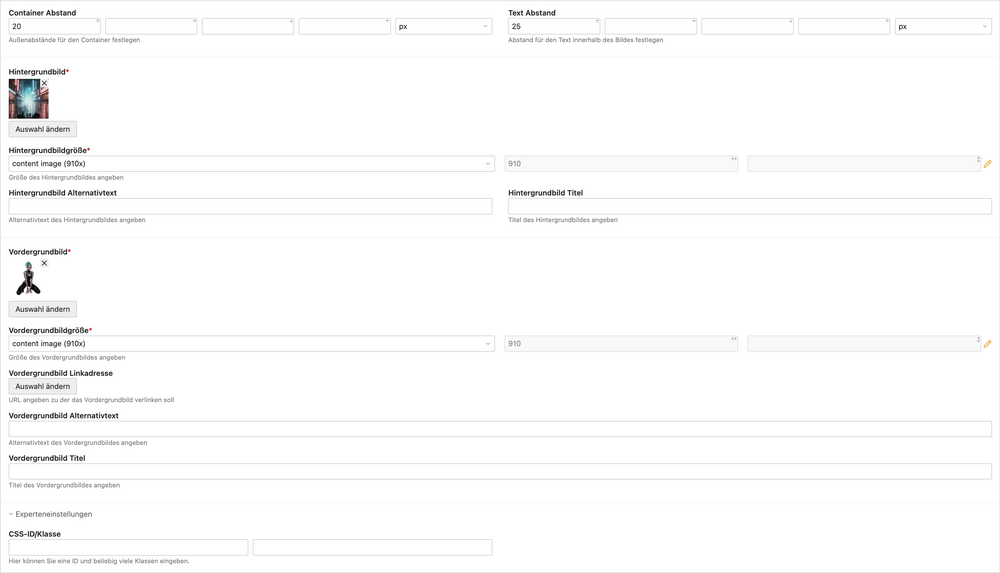Open the Hintergrundbildgröße size dropdown
This screenshot has width=1000, height=573.
tap(251, 164)
